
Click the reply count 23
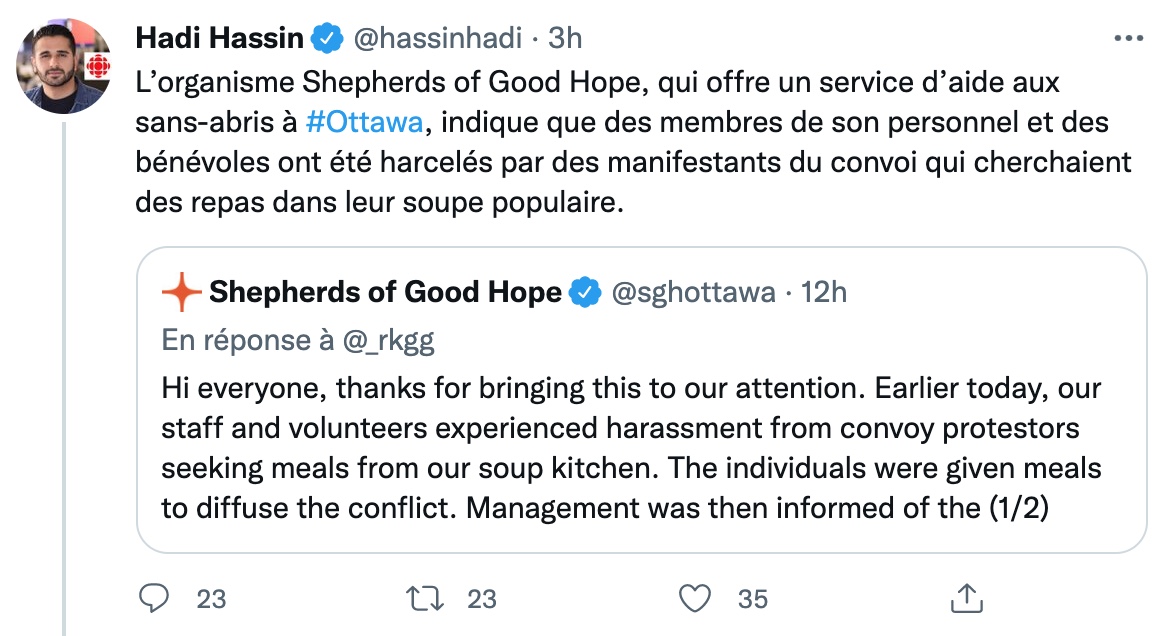pos(212,599)
